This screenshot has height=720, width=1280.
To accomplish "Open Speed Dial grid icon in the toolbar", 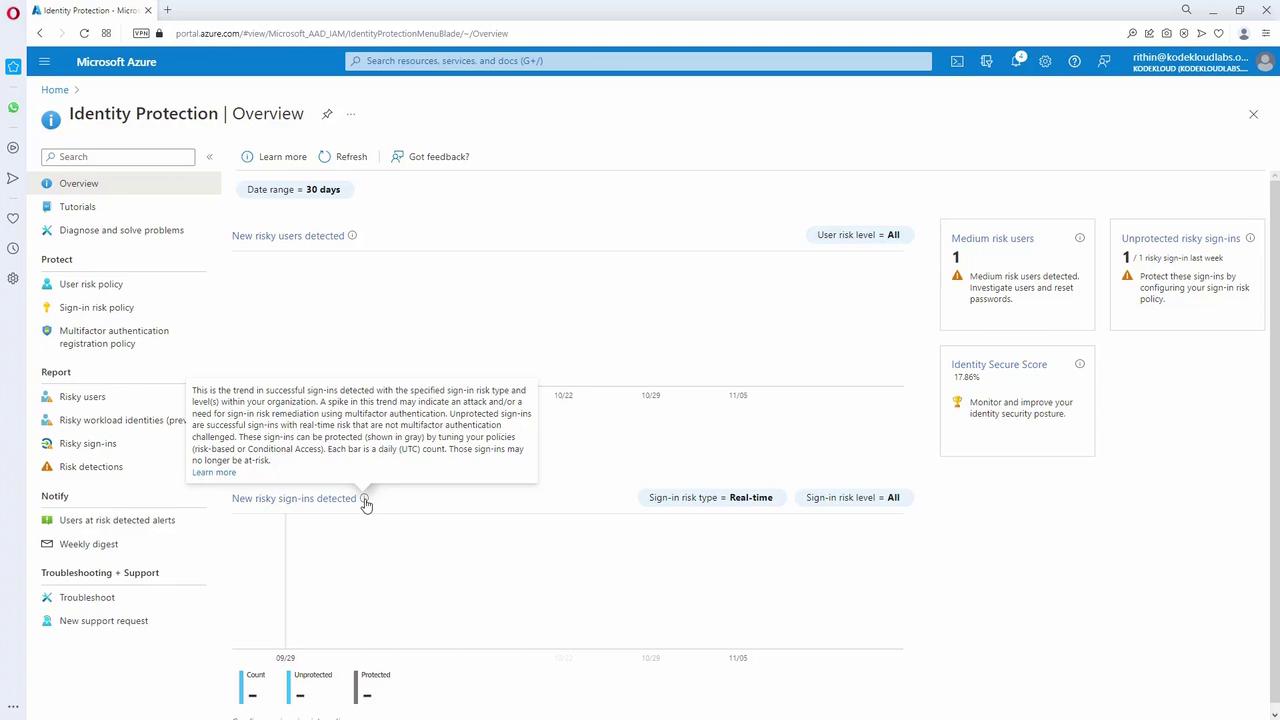I will click(106, 33).
